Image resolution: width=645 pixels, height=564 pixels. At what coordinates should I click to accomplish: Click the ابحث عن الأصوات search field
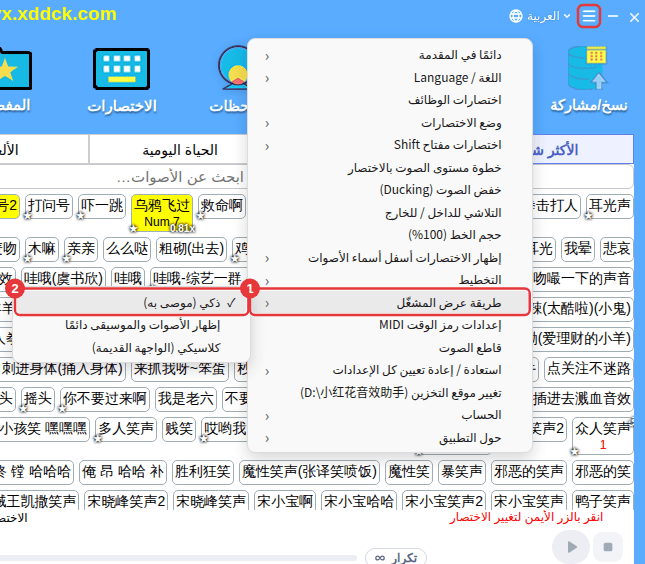123,177
